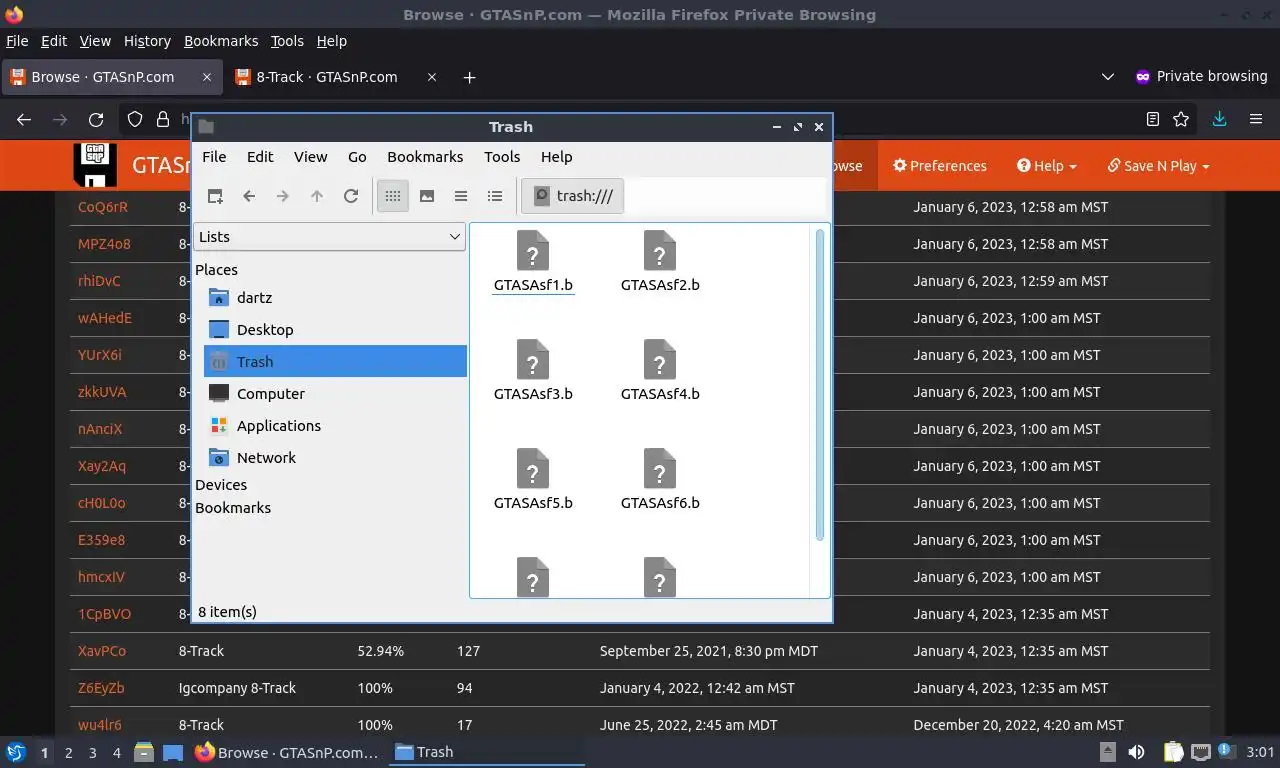
Task: Open Firefox History menu
Action: pyautogui.click(x=147, y=41)
